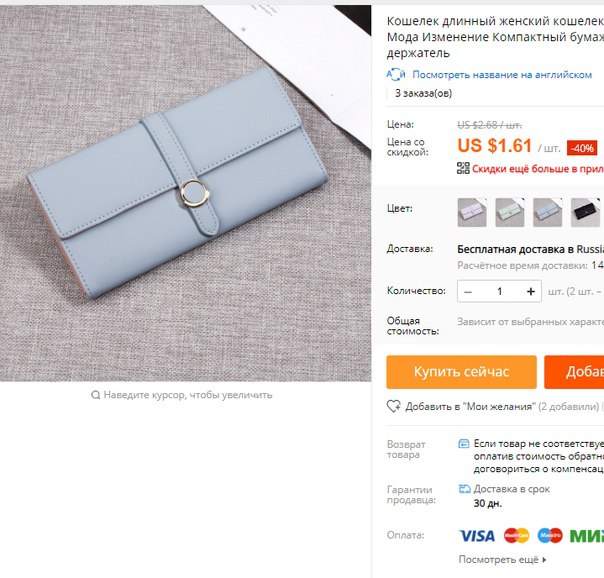This screenshot has width=604, height=578.
Task: Click the heart icon for Мои желания
Action: (x=394, y=406)
